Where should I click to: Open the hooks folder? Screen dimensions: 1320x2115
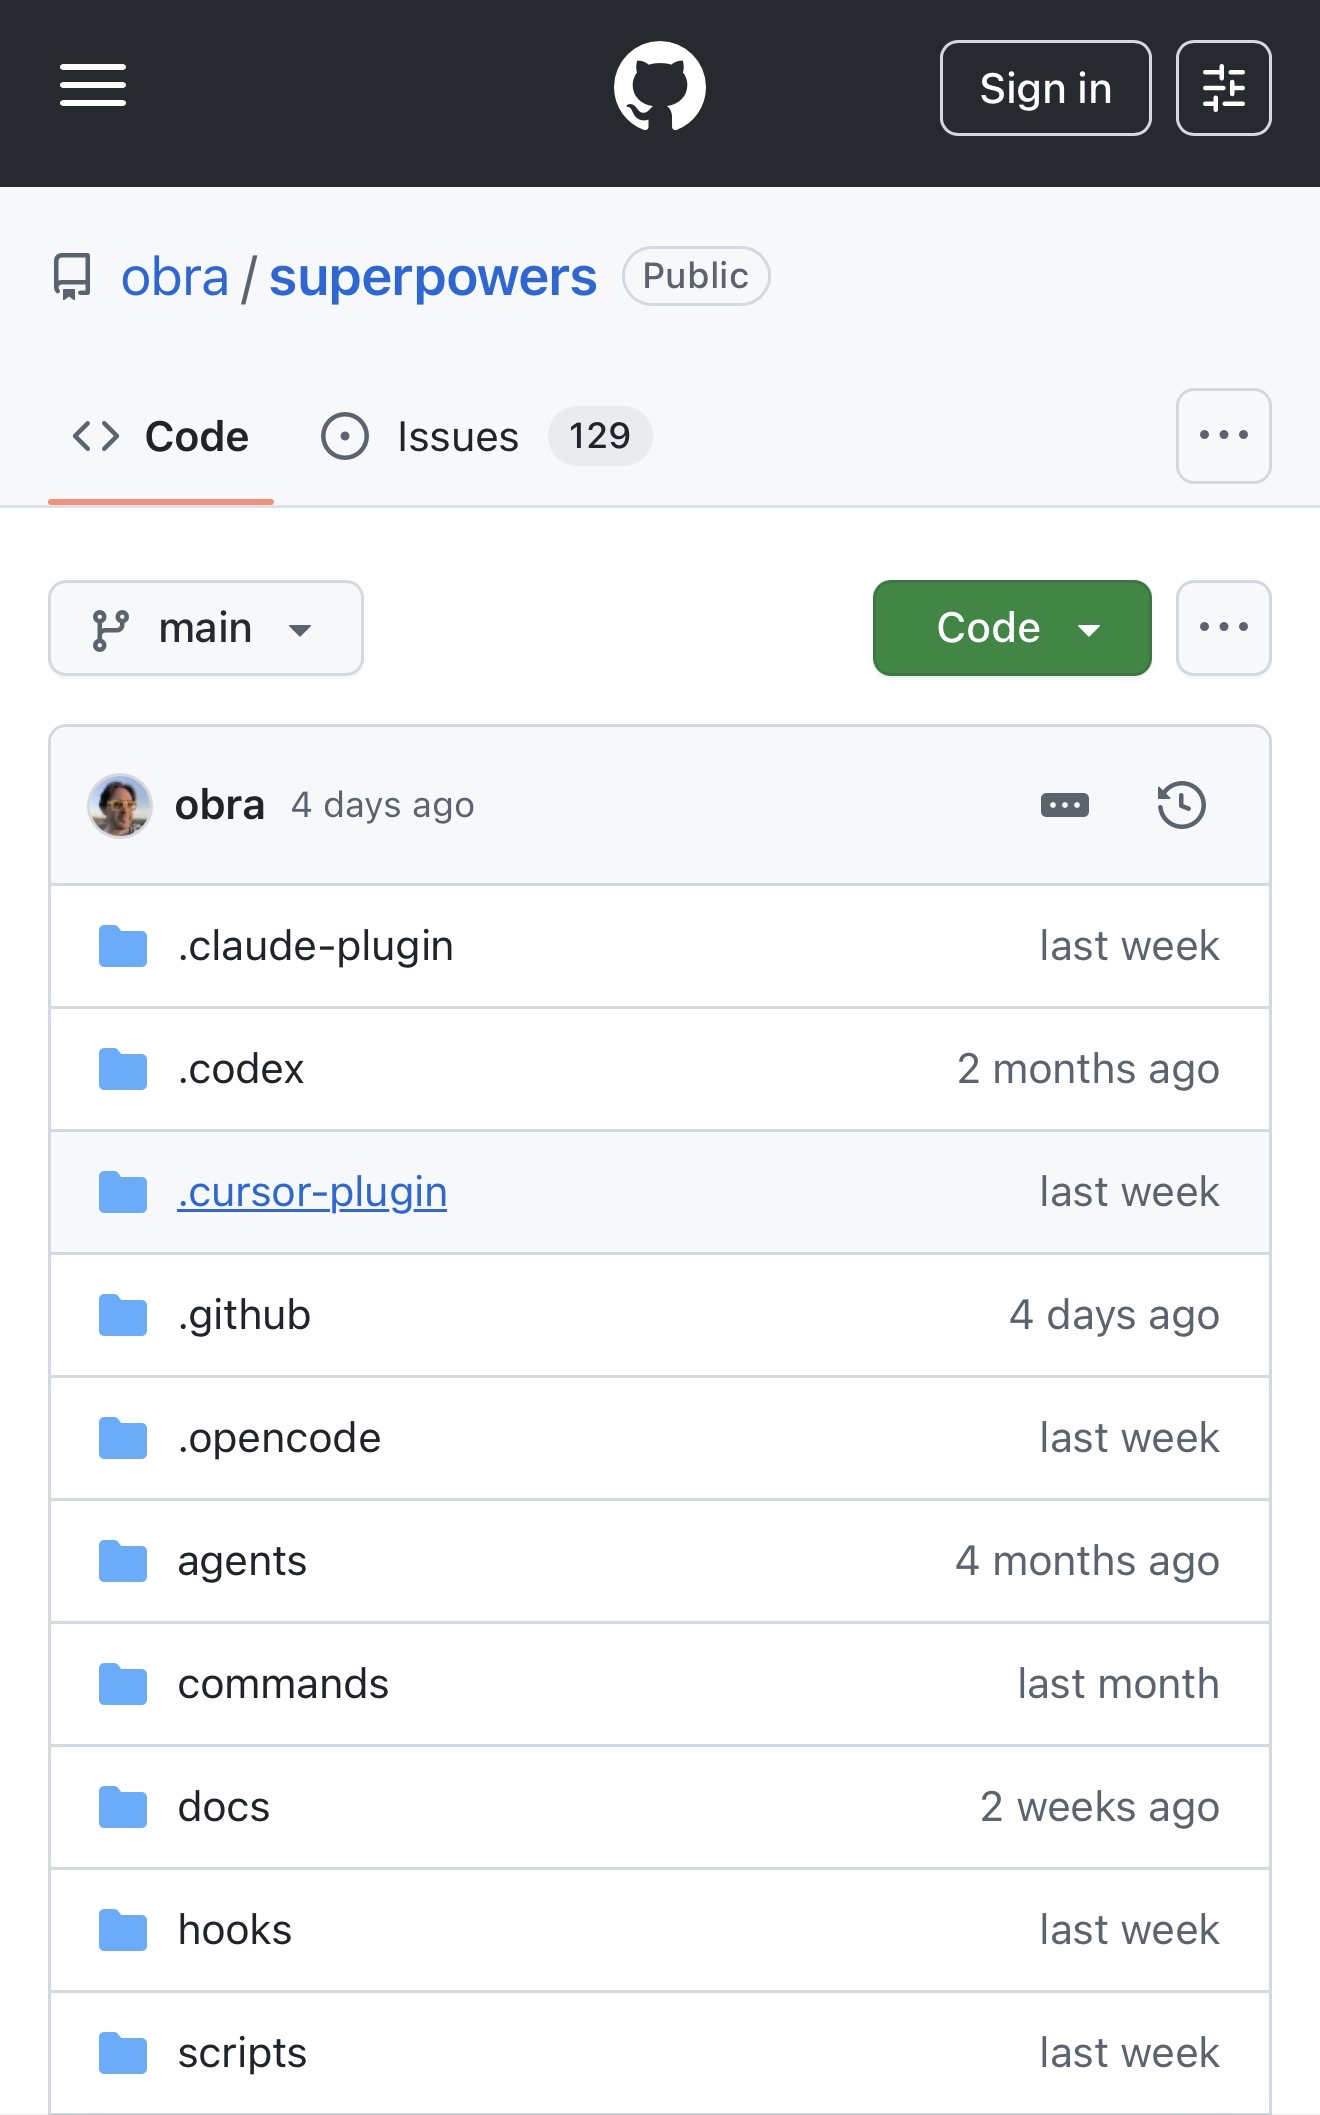pyautogui.click(x=235, y=1930)
